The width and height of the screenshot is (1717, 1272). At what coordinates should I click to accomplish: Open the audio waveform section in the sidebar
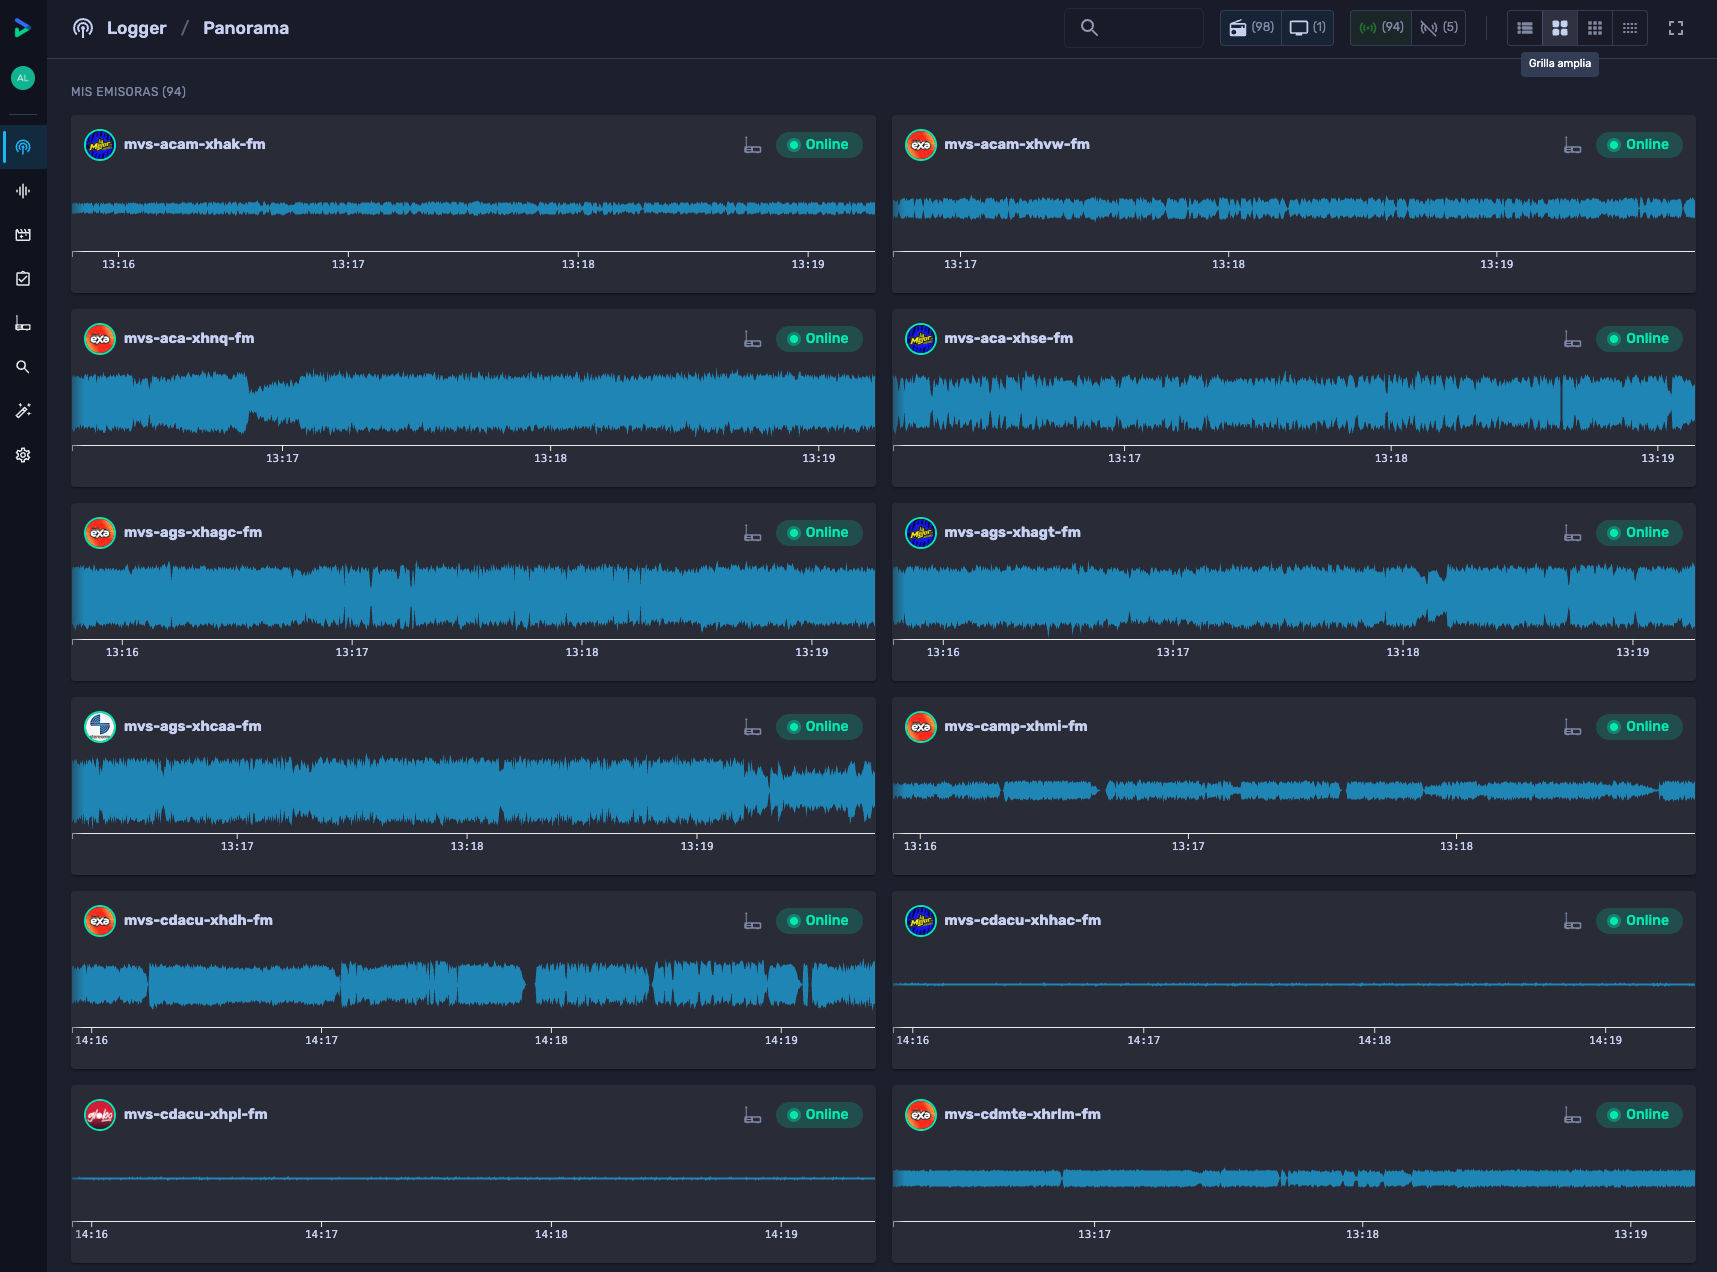(x=23, y=191)
